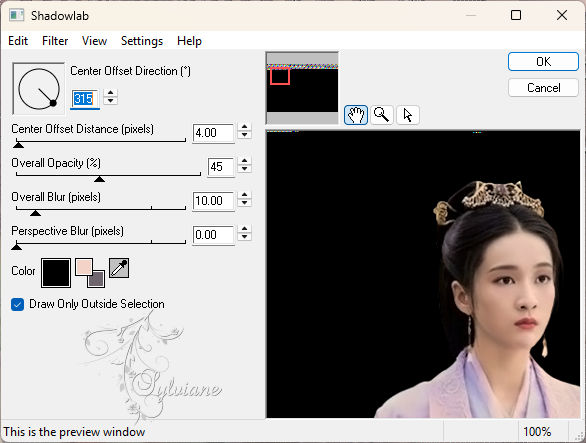Image resolution: width=586 pixels, height=443 pixels.
Task: Open the Settings menu
Action: [x=142, y=40]
